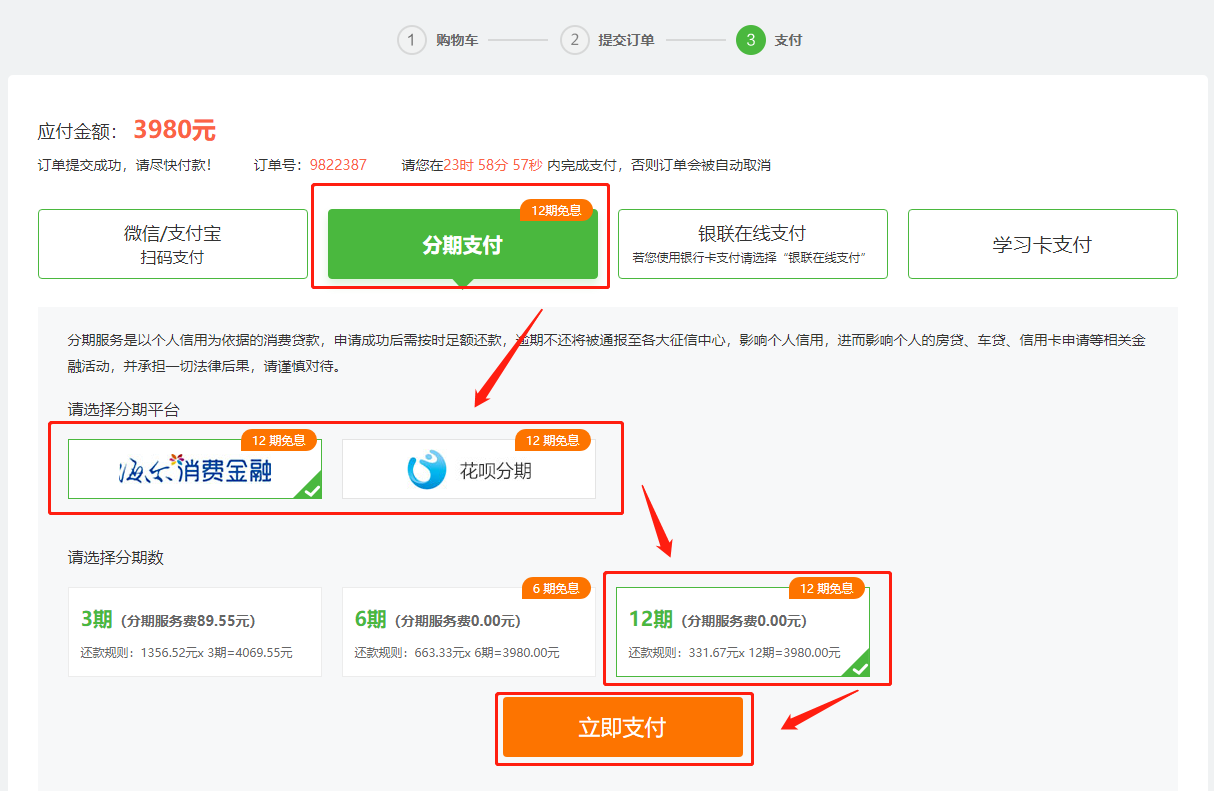This screenshot has height=791, width=1214.
Task: Click the step 1 shopping cart circle
Action: (411, 40)
